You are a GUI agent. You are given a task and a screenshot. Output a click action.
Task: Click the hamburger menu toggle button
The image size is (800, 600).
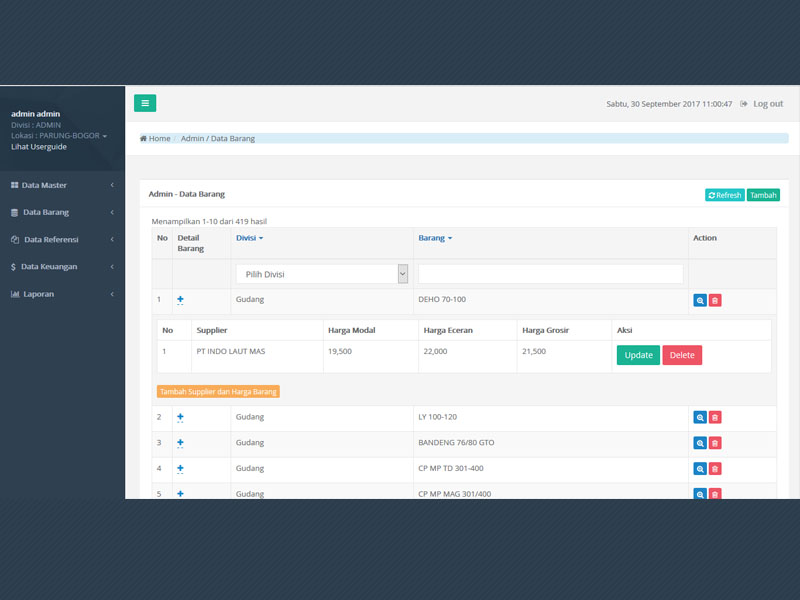[x=145, y=103]
